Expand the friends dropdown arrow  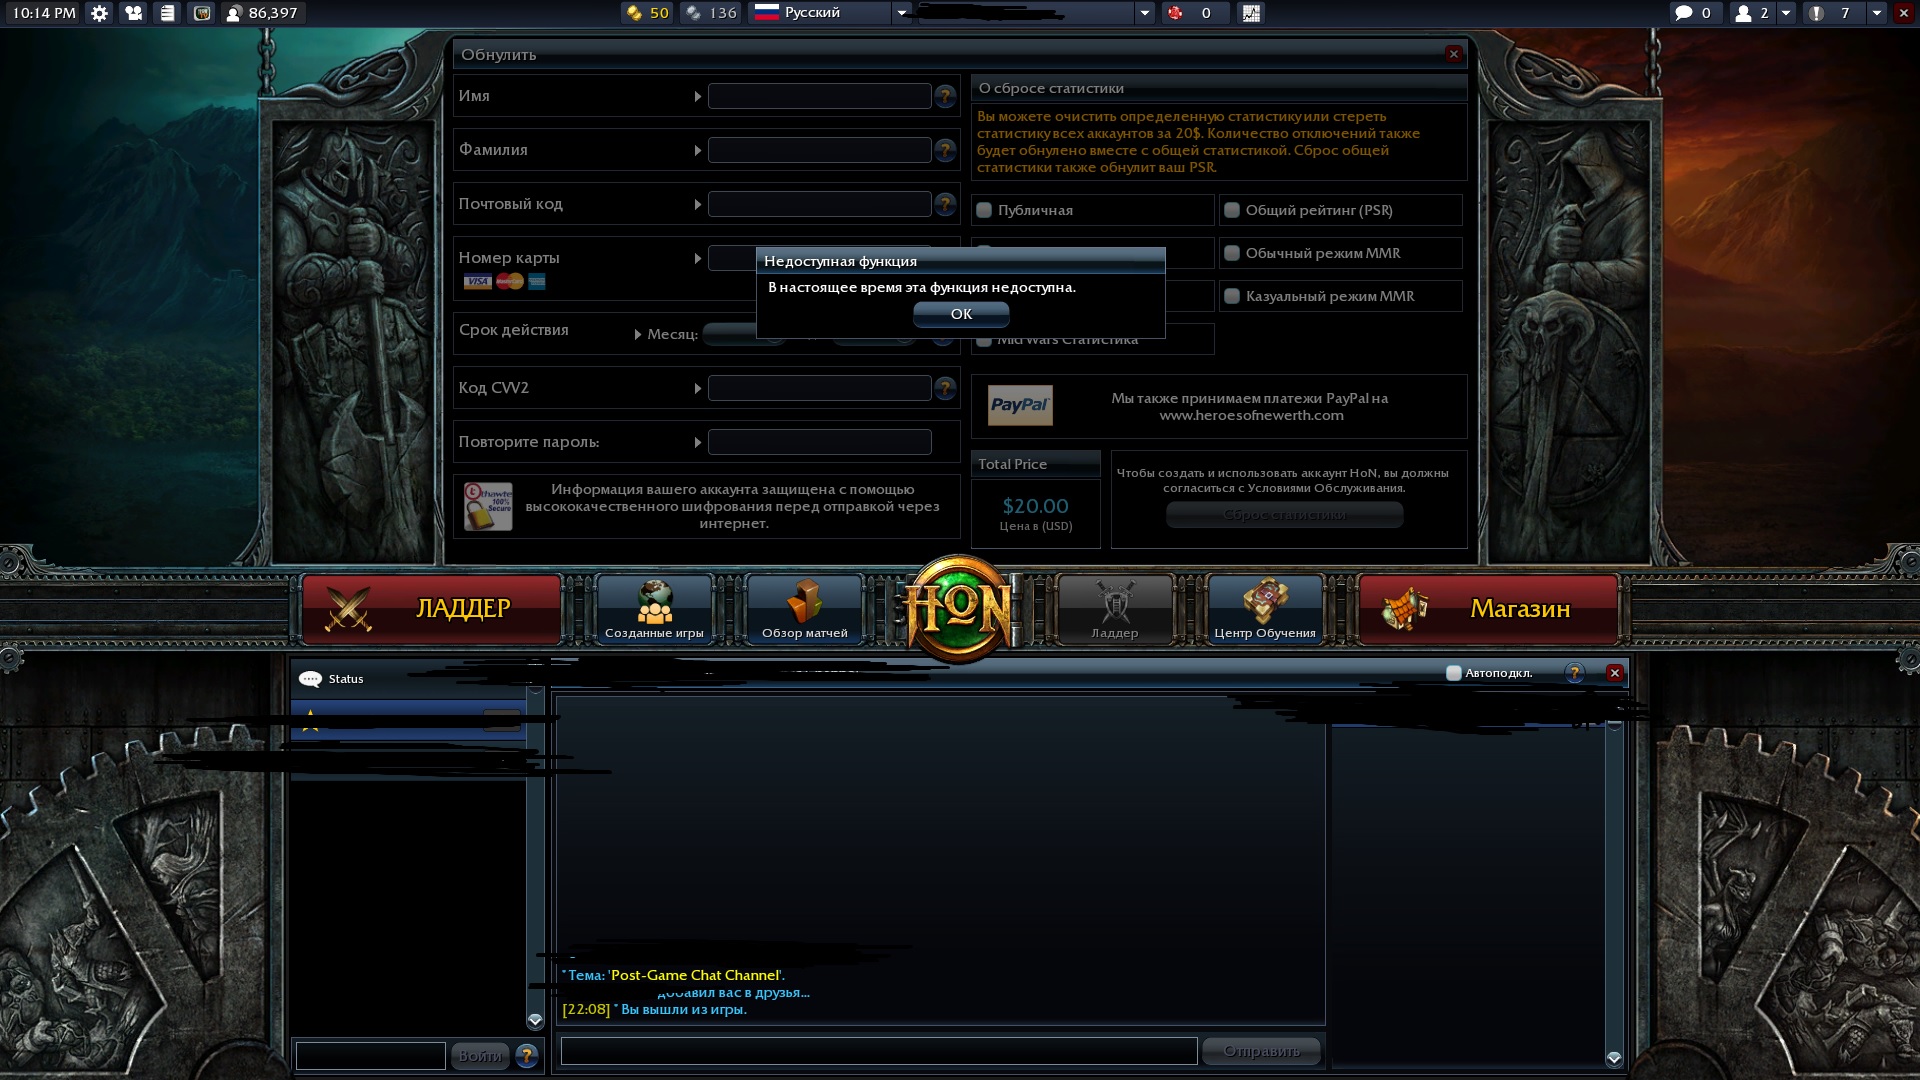coord(1785,13)
